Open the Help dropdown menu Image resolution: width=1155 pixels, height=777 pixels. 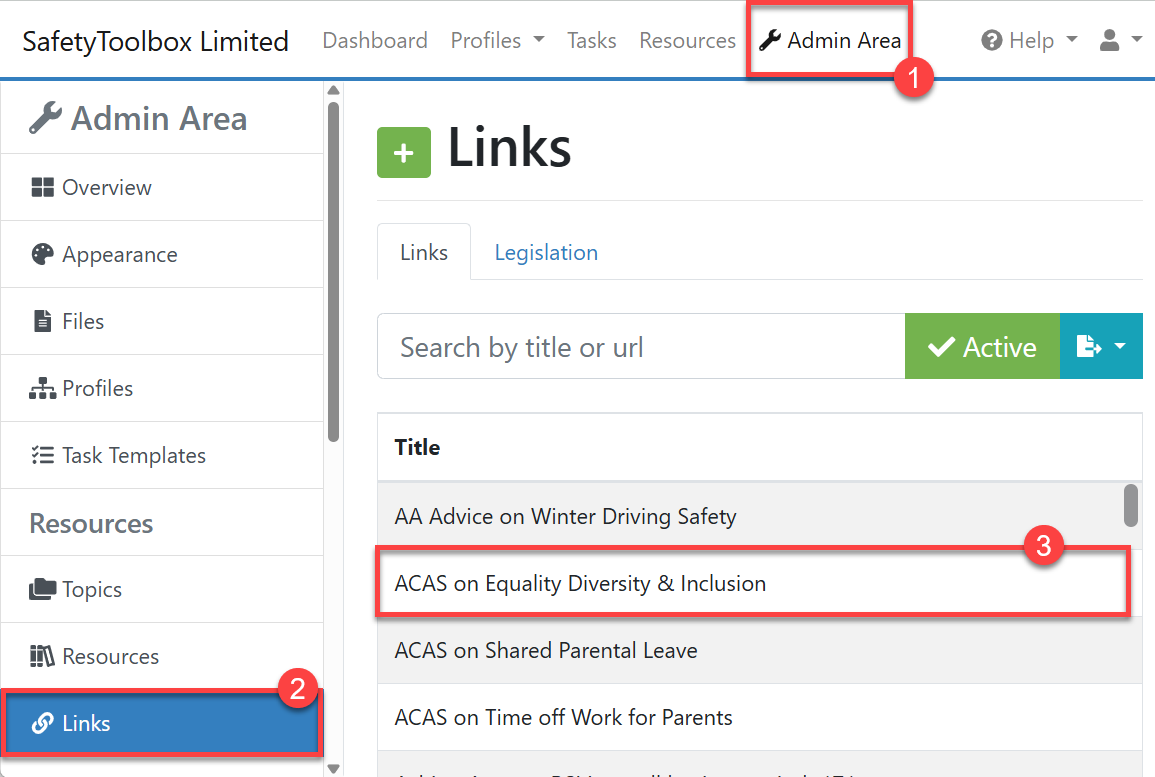click(1029, 41)
